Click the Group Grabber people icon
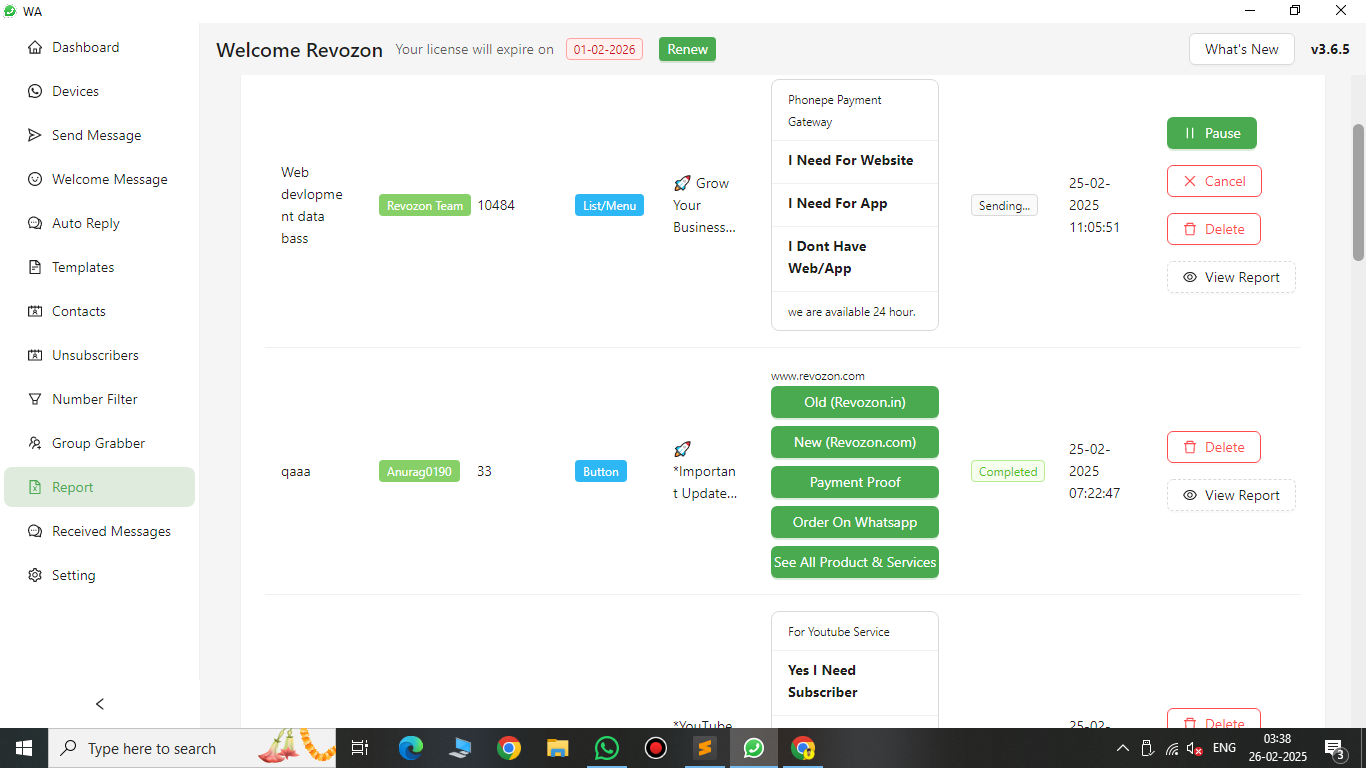This screenshot has width=1366, height=768. tap(35, 443)
